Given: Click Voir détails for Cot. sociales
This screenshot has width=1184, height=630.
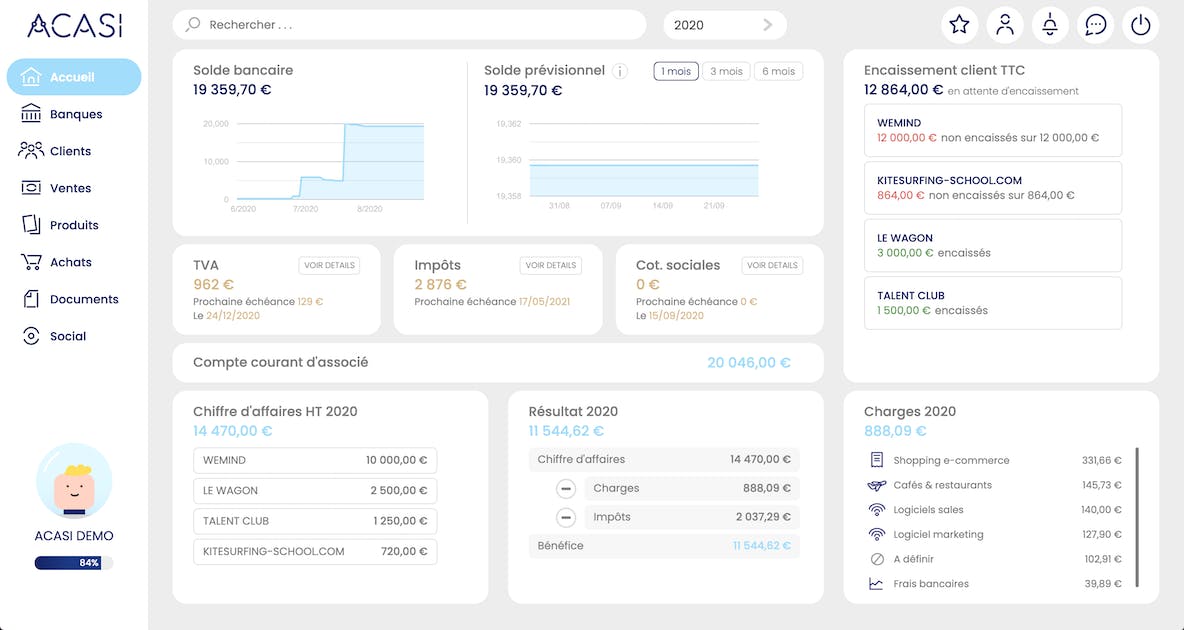Looking at the screenshot, I should click(772, 265).
